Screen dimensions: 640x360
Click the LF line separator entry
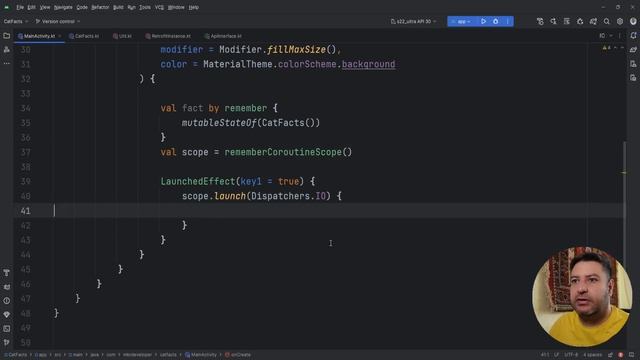coord(557,355)
